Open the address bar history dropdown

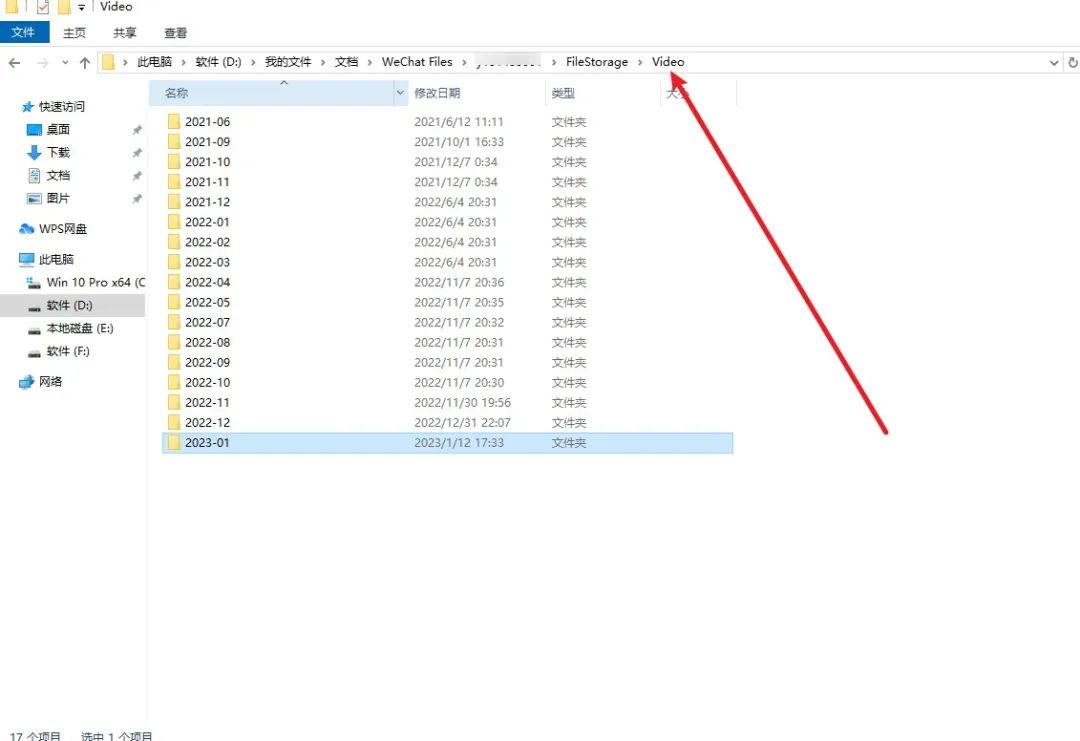click(1054, 61)
